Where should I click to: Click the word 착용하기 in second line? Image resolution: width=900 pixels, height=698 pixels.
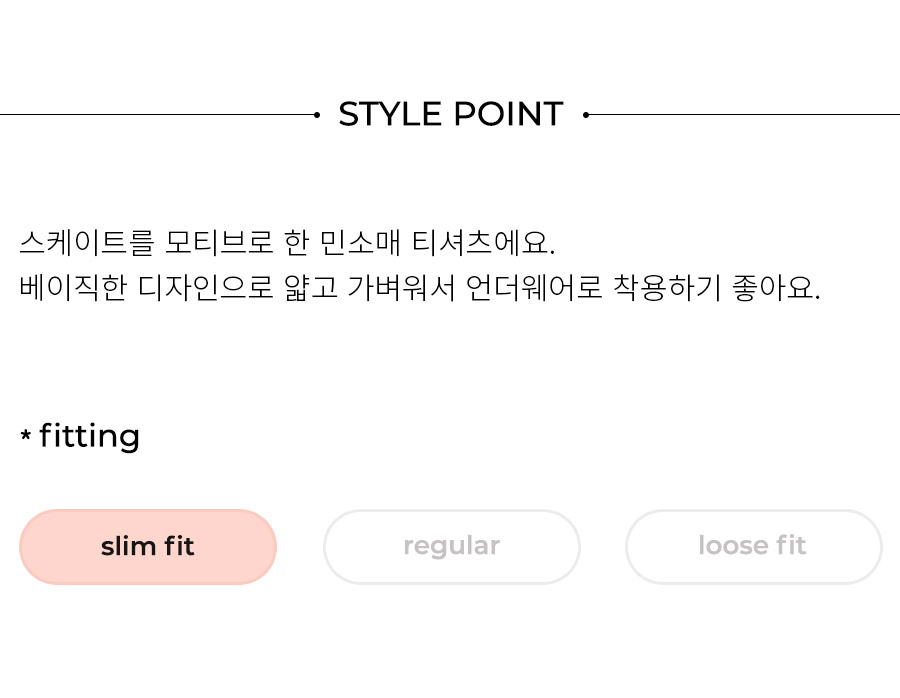point(667,288)
